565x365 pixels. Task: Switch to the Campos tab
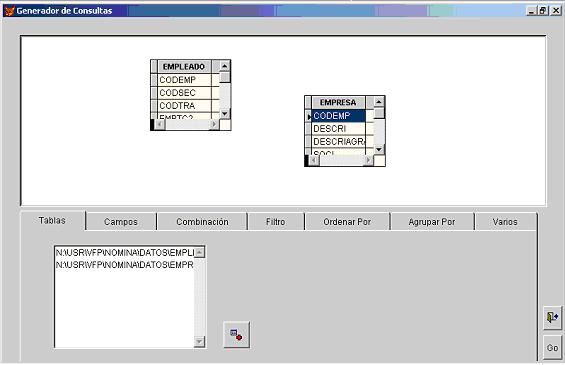tap(121, 222)
